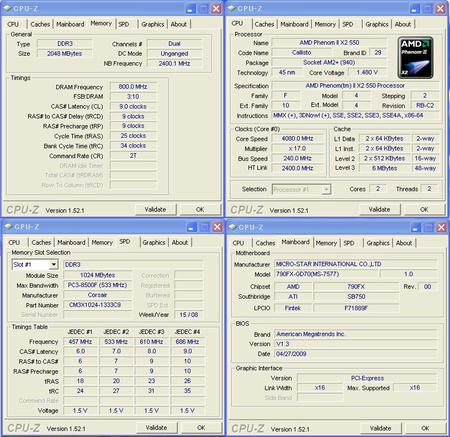Click the DRAM Frequency 800.0 MHz field
450x437 pixels.
click(133, 87)
